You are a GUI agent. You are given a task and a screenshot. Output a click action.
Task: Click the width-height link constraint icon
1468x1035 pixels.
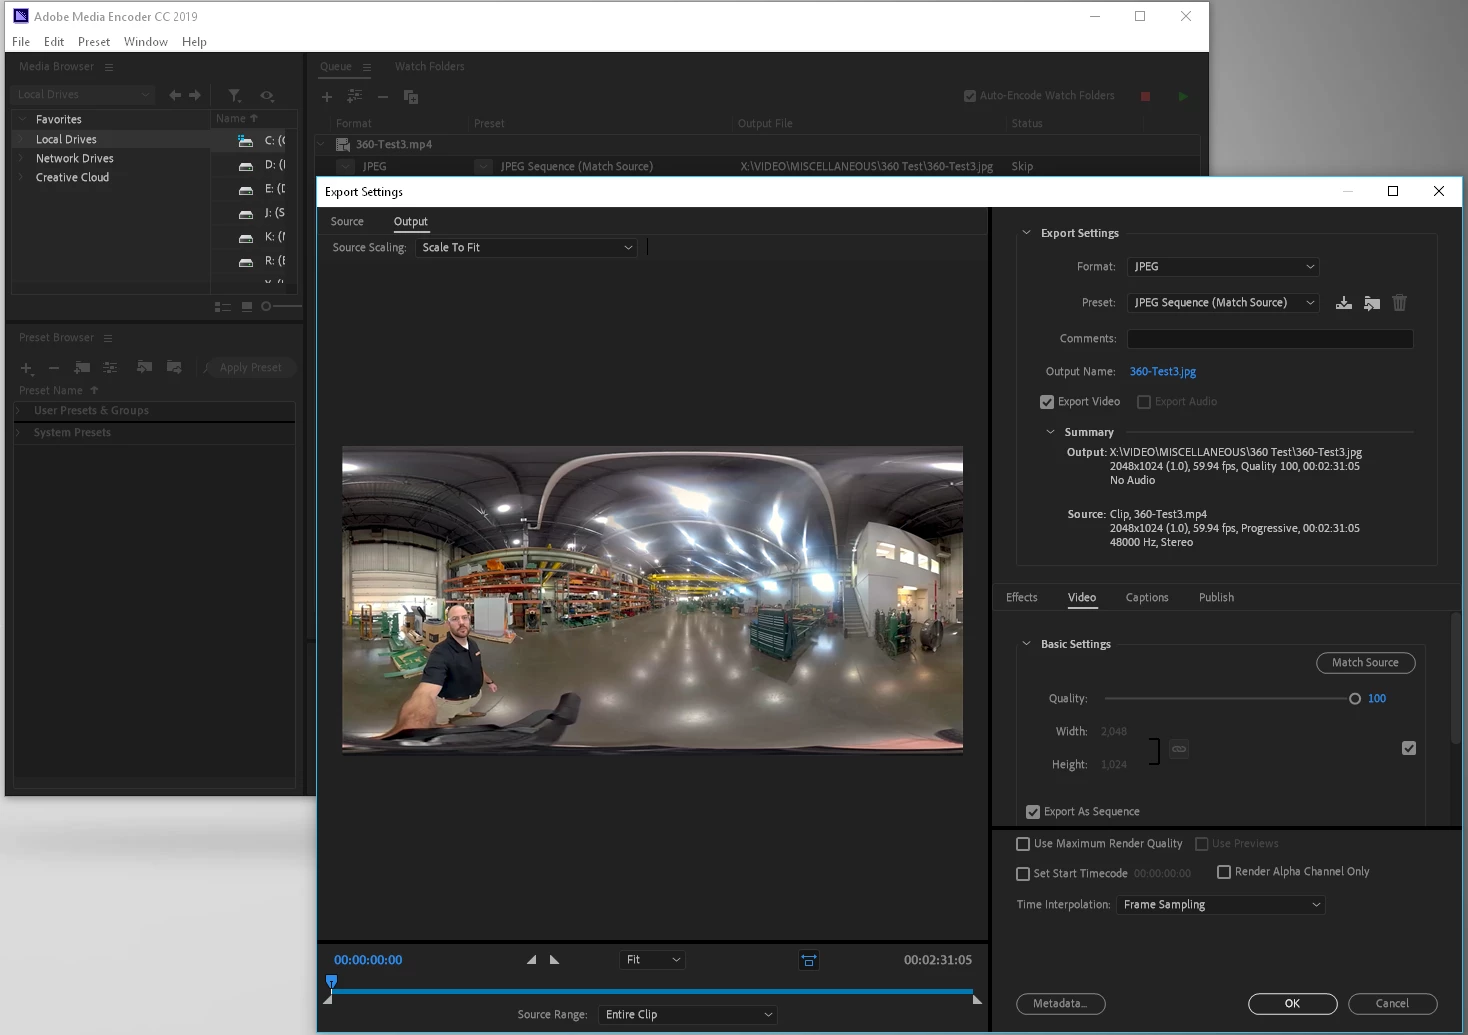click(x=1179, y=749)
